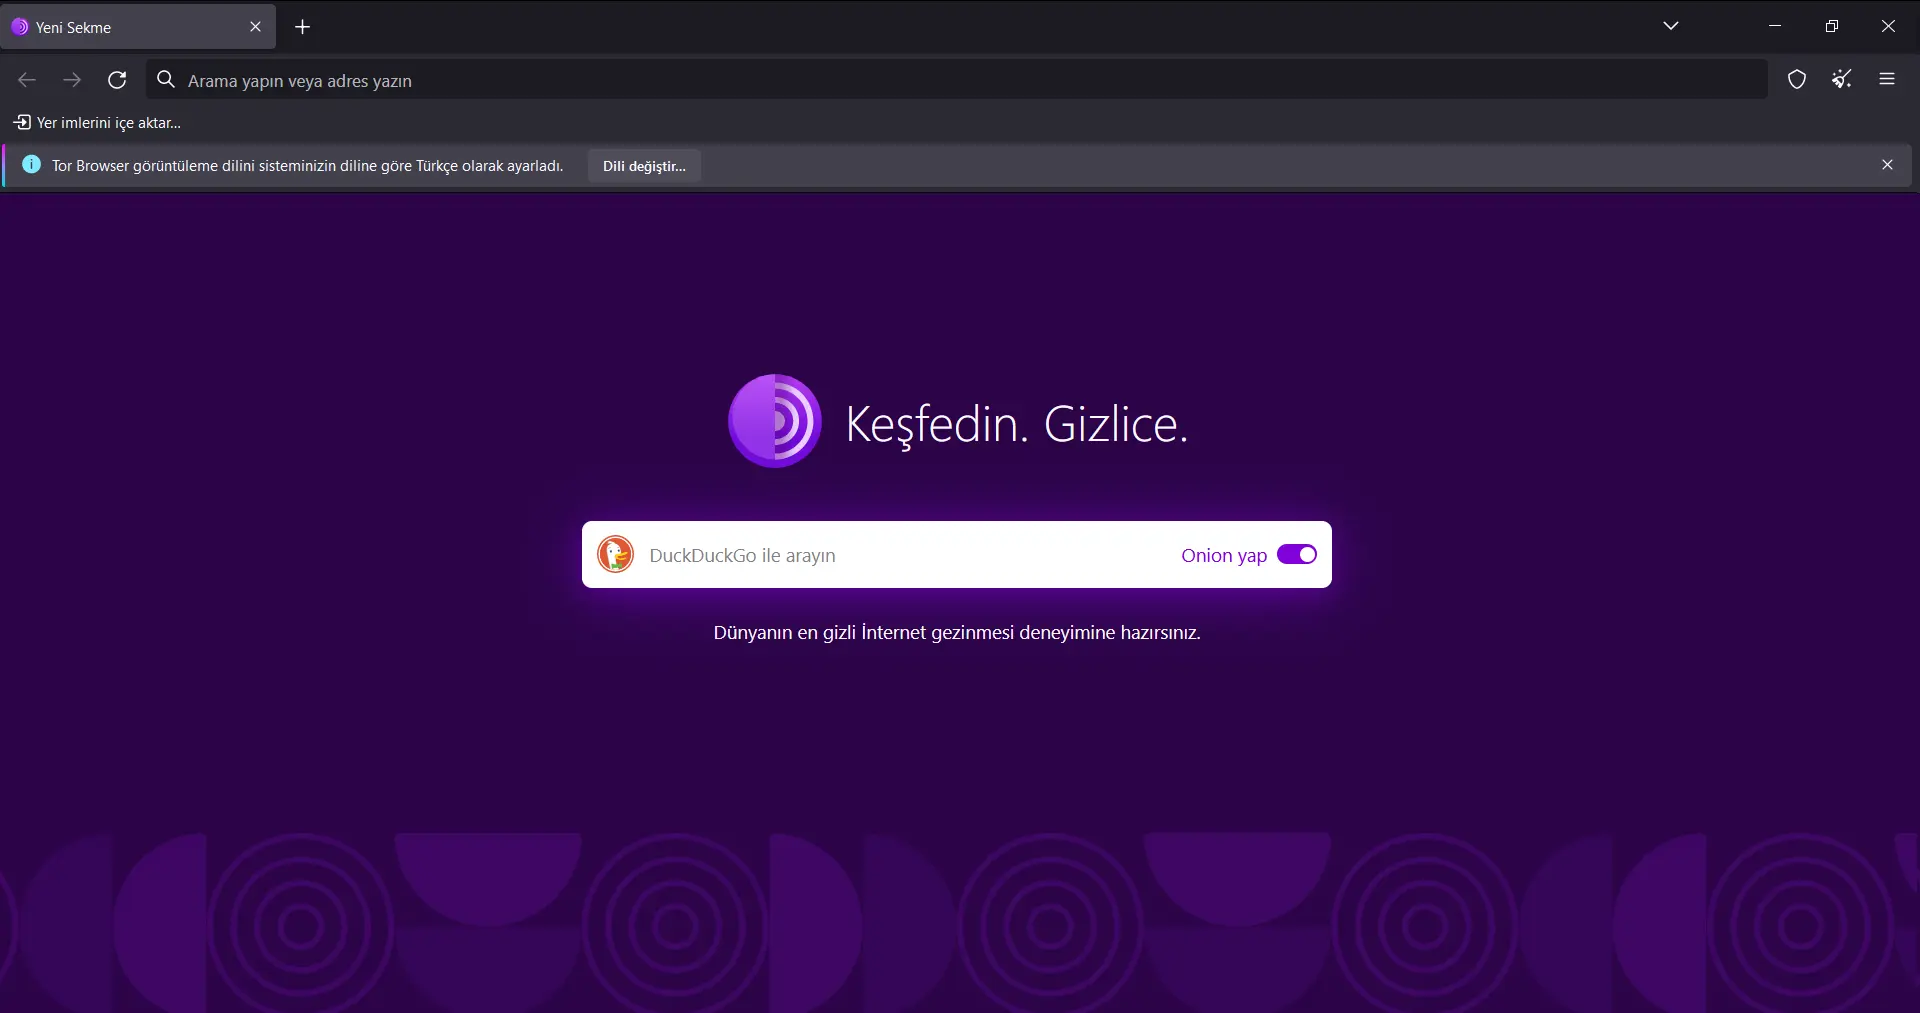Reload the current page
This screenshot has height=1013, width=1920.
(117, 80)
